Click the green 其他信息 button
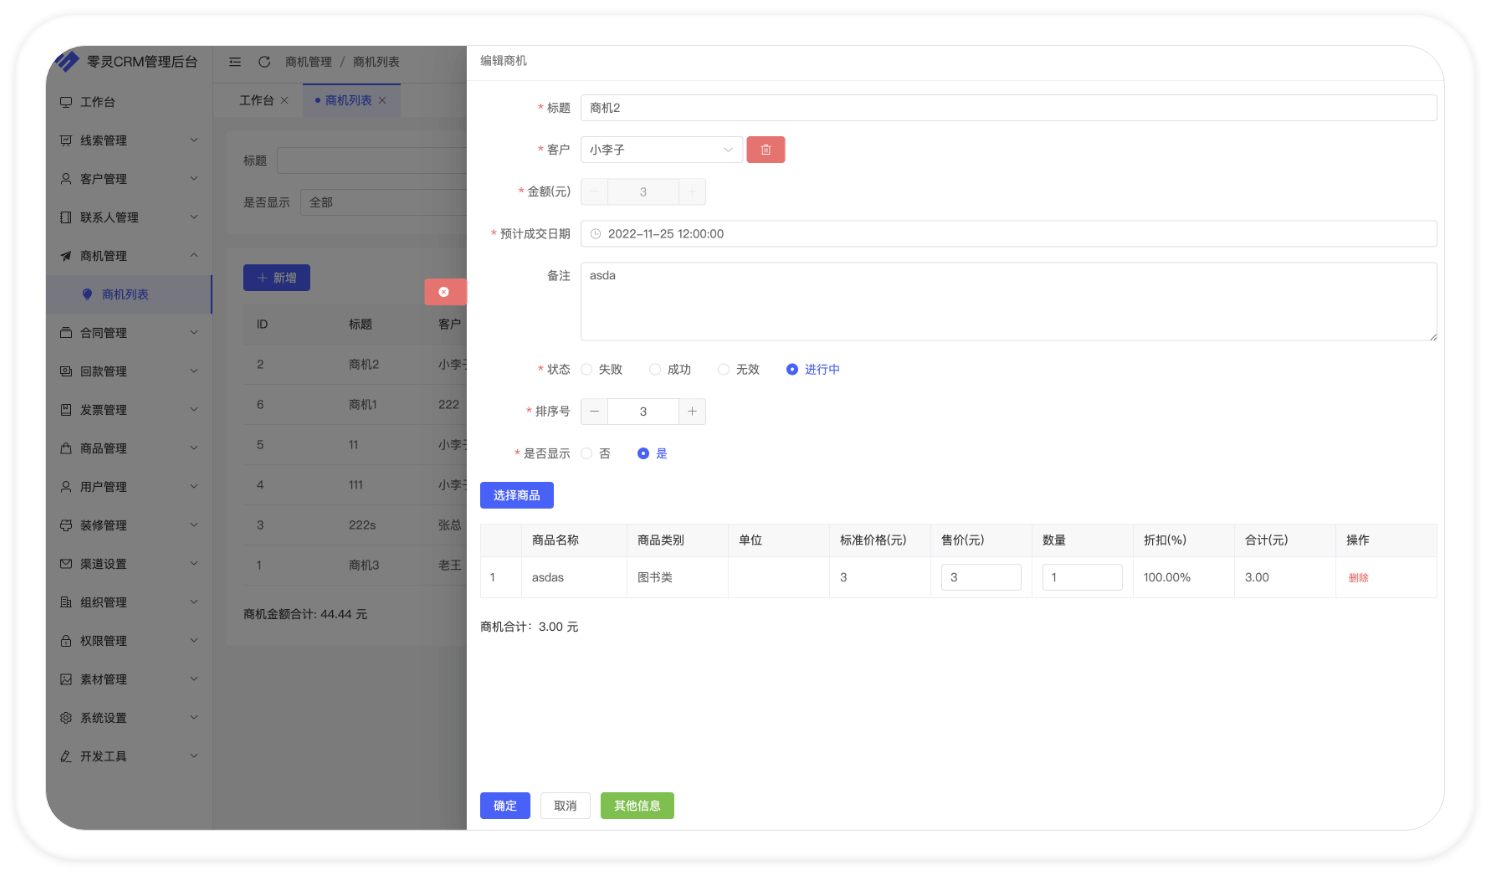Image resolution: width=1490 pixels, height=876 pixels. pos(637,806)
